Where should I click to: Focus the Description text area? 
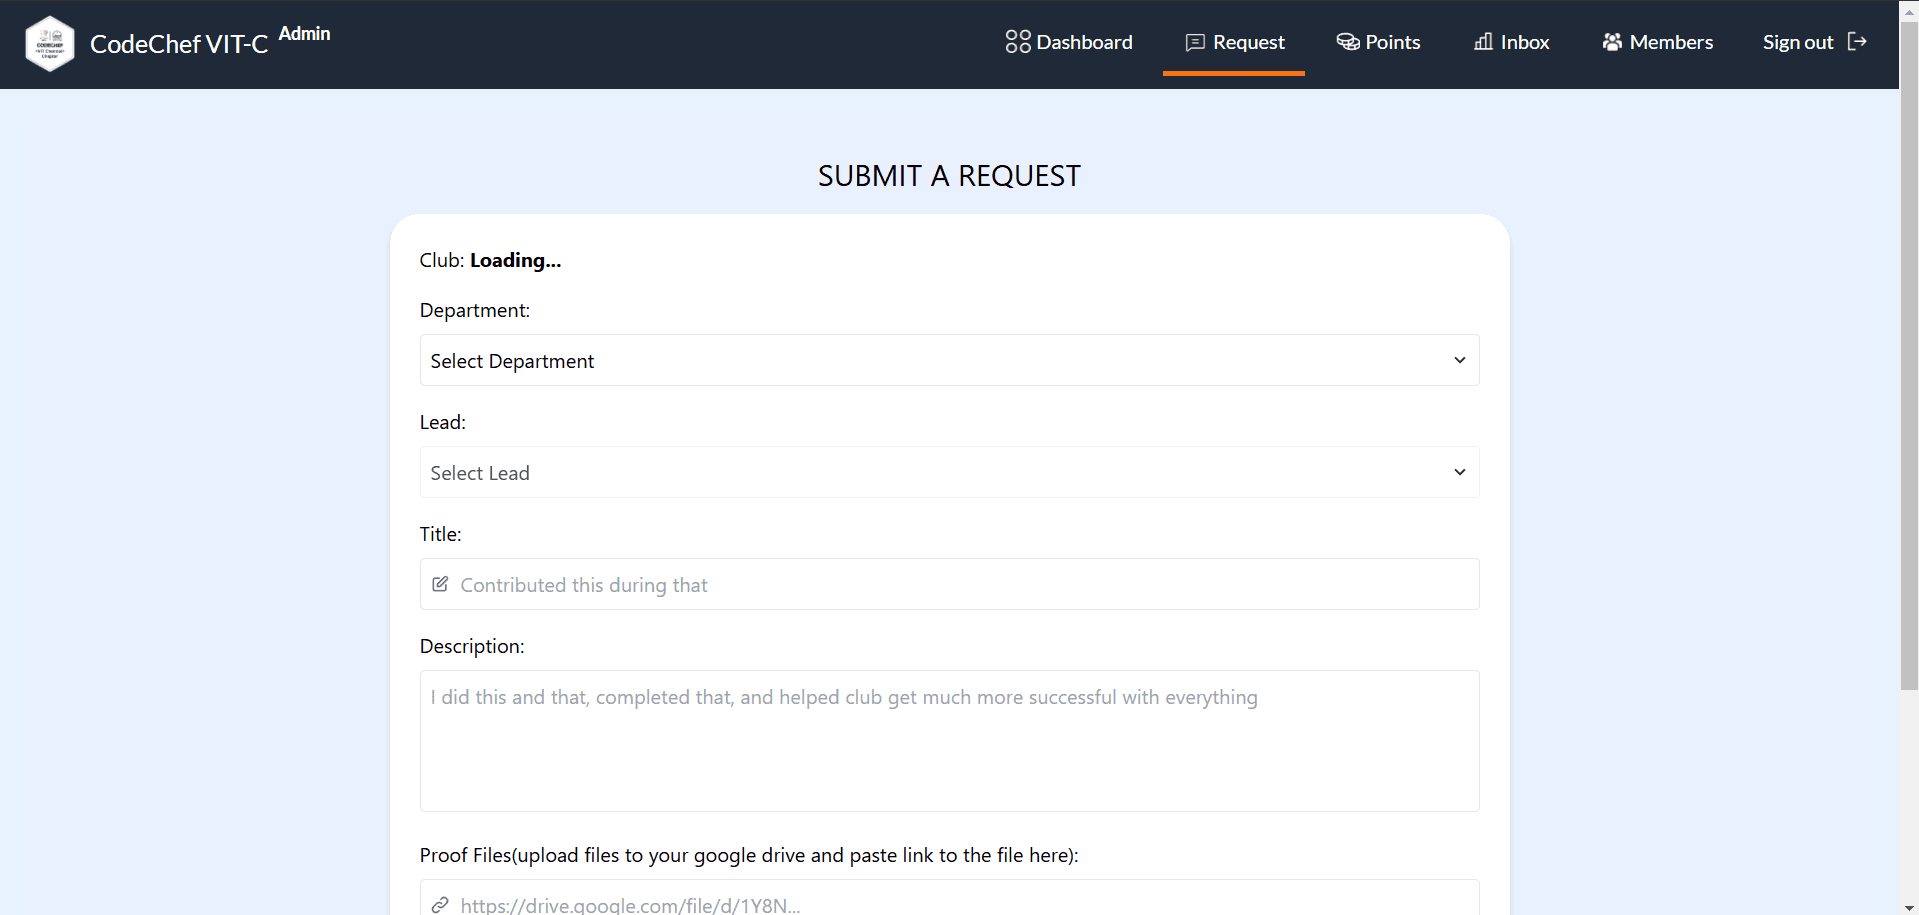click(949, 741)
